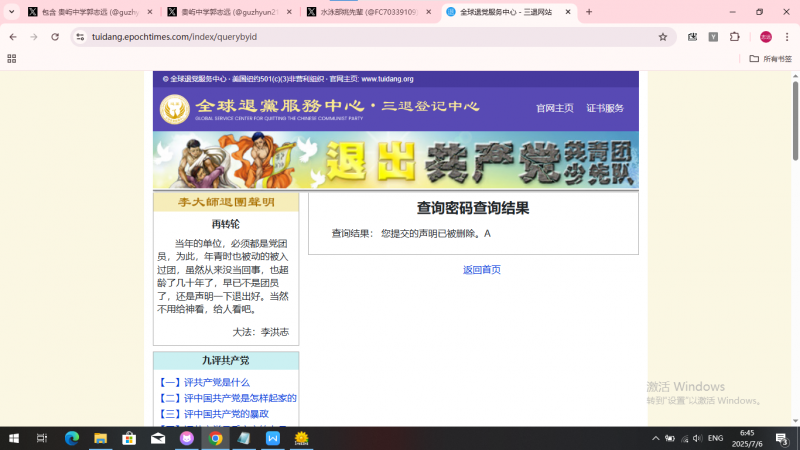Open File Explorer from taskbar
This screenshot has width=800, height=450.
click(101, 438)
